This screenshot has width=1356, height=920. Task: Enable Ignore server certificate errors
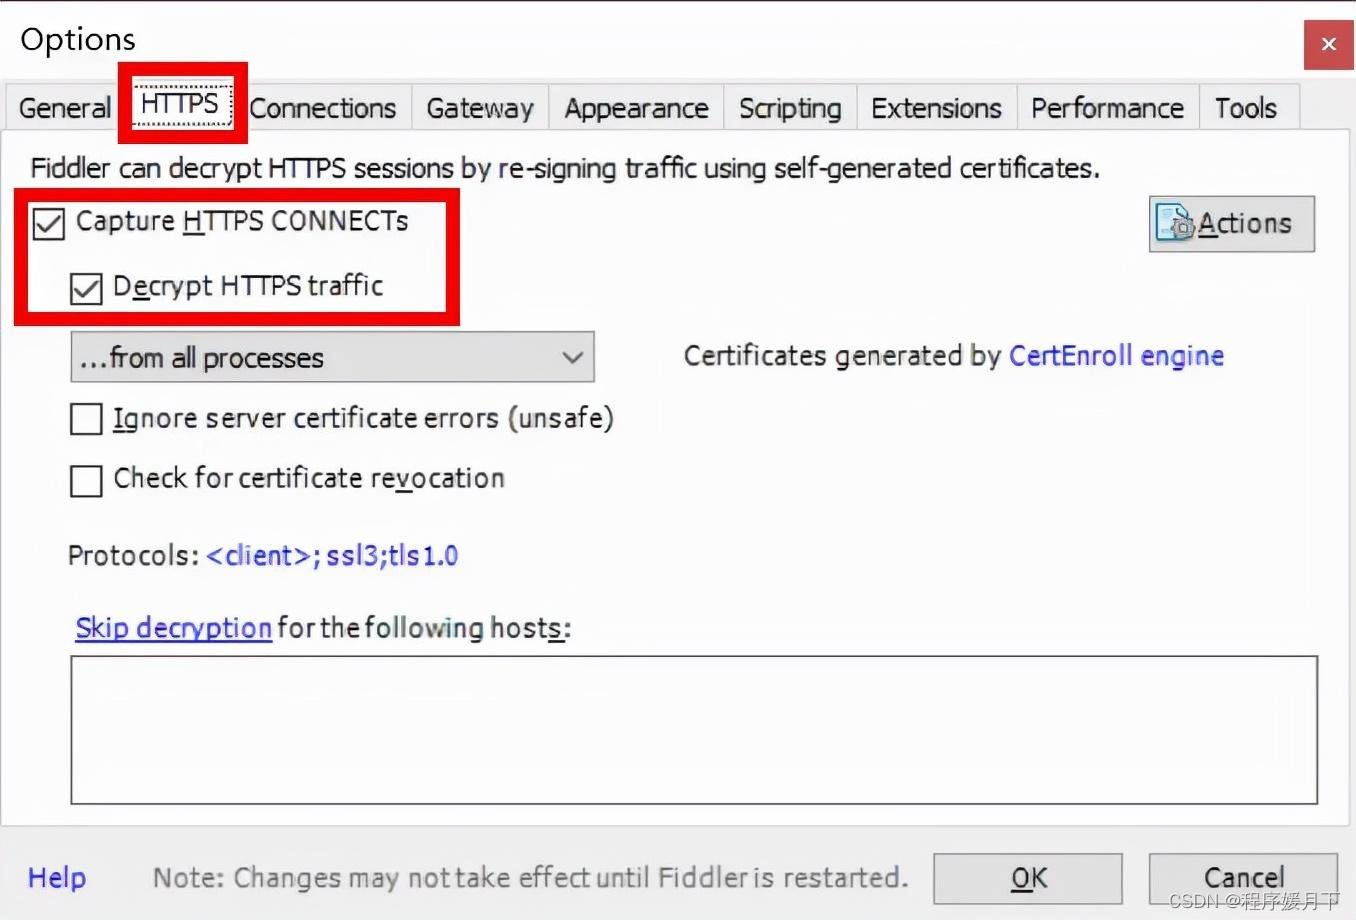pyautogui.click(x=86, y=419)
